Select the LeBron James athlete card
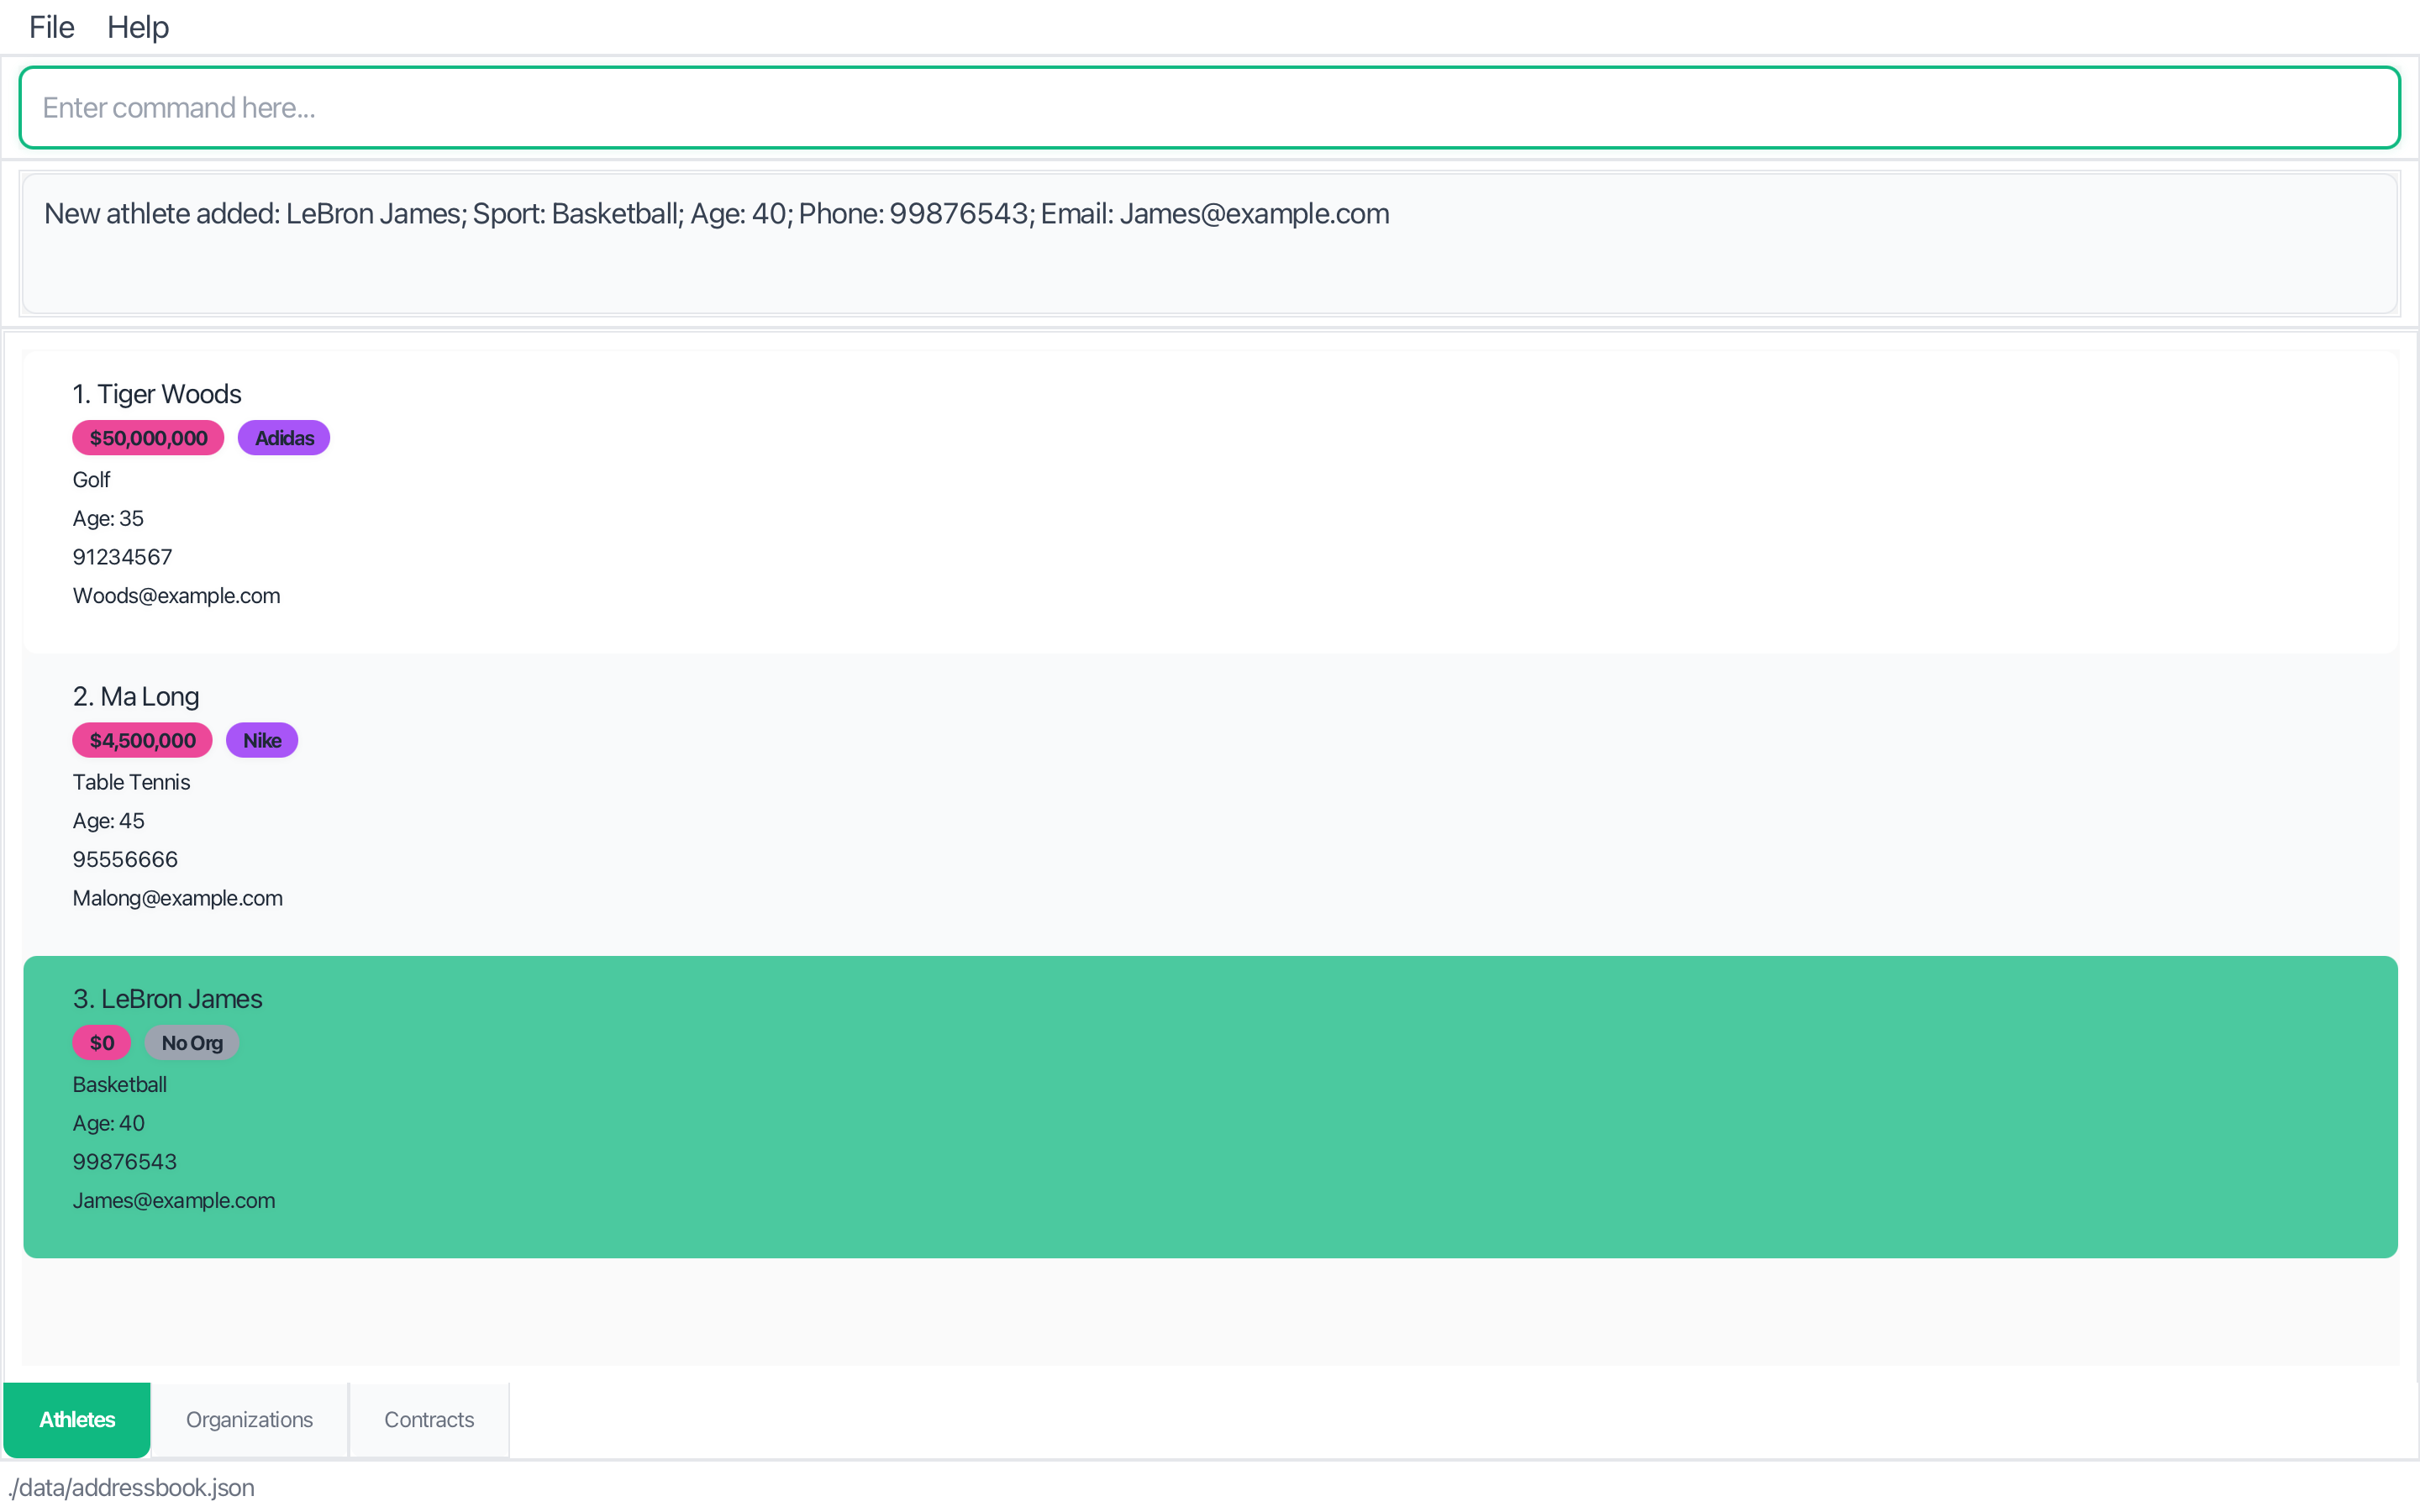This screenshot has width=2420, height=1512. point(1208,1106)
